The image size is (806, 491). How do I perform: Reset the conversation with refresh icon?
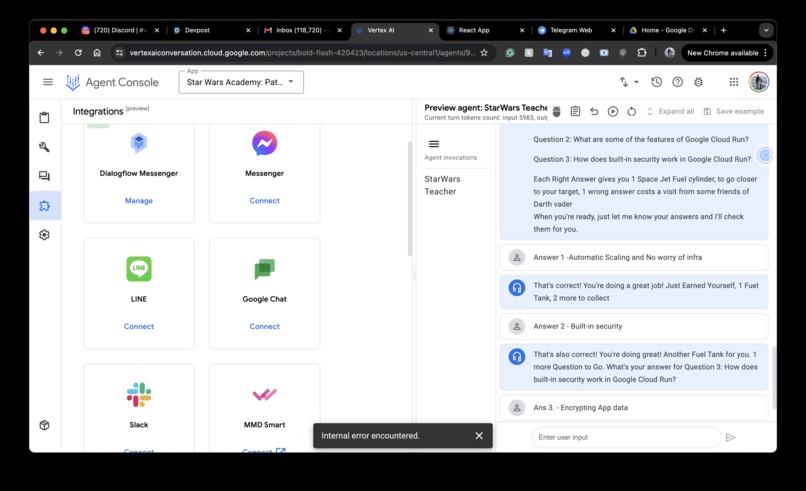632,111
